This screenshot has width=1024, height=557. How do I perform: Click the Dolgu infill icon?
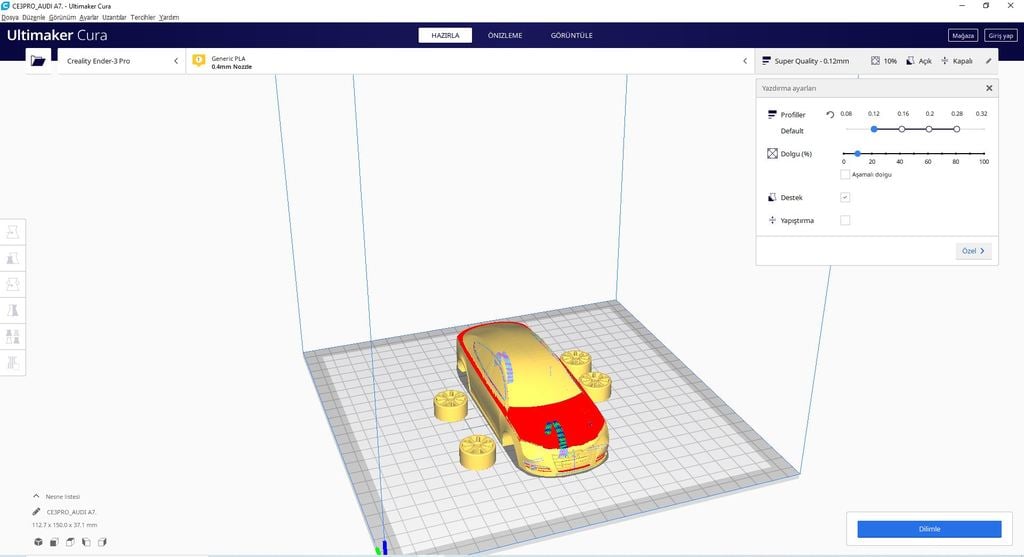(x=772, y=153)
